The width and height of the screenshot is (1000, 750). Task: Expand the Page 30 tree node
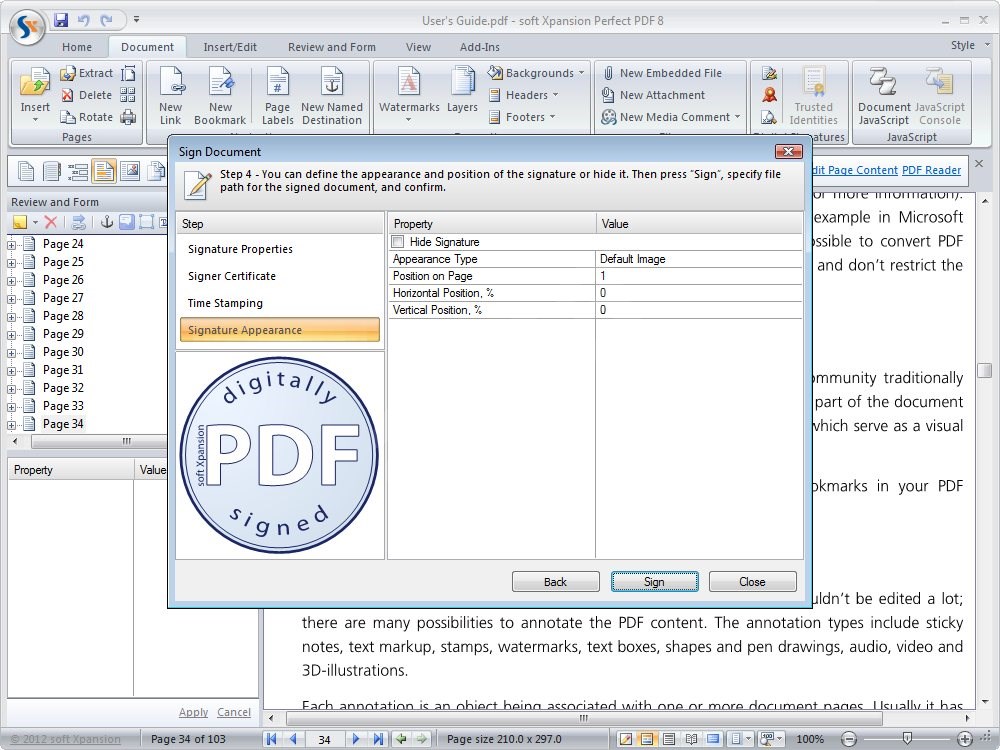pos(11,353)
